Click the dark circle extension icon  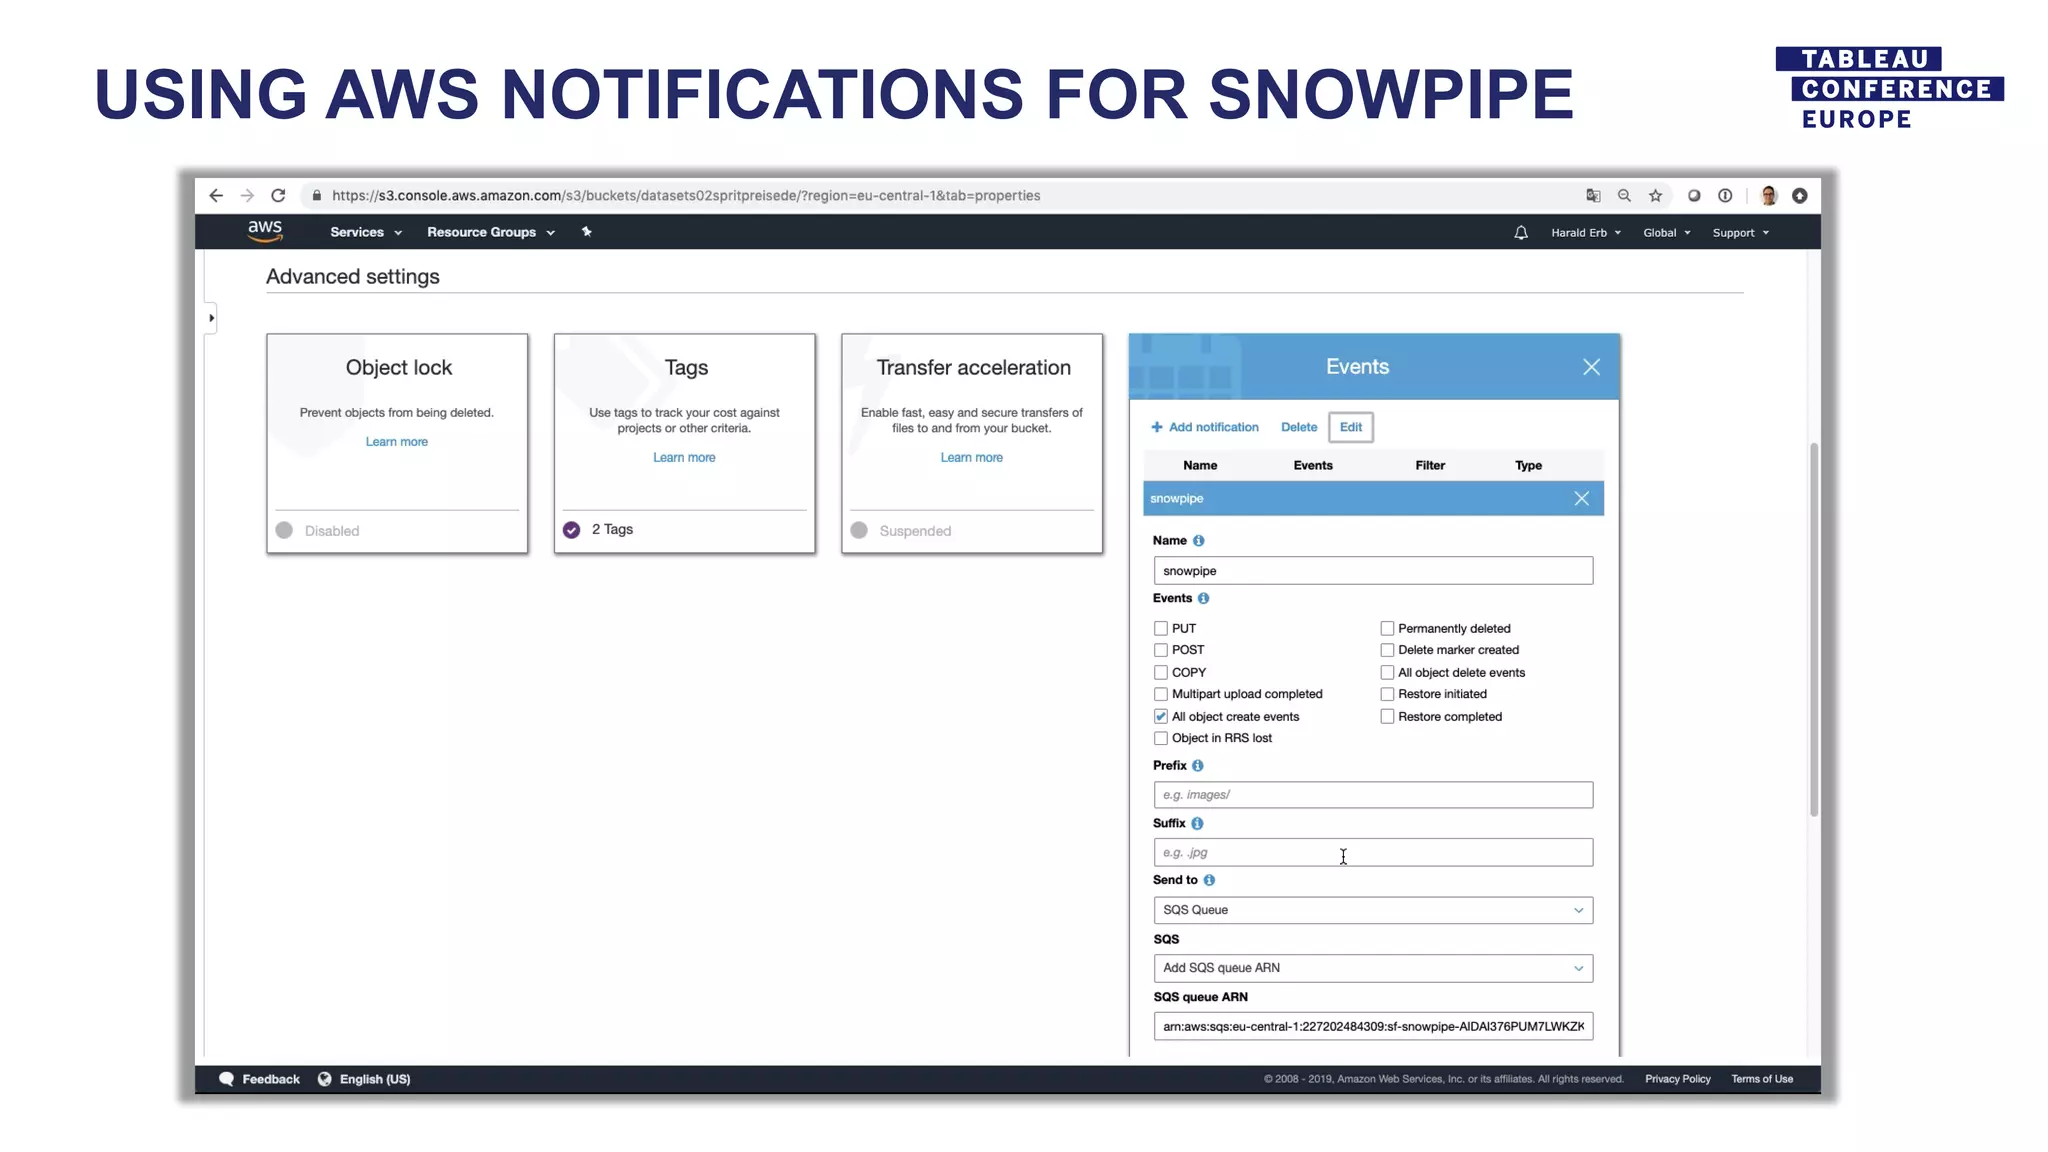[1694, 196]
